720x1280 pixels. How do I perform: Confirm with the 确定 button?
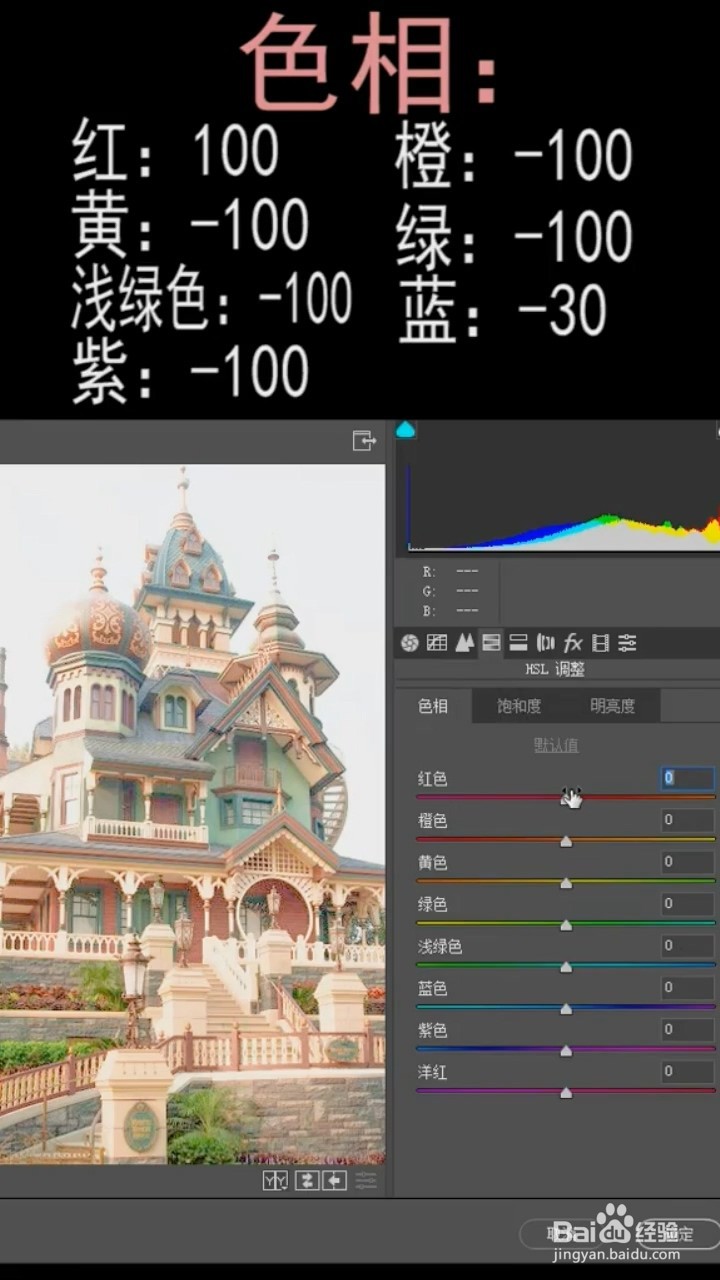coord(679,1233)
